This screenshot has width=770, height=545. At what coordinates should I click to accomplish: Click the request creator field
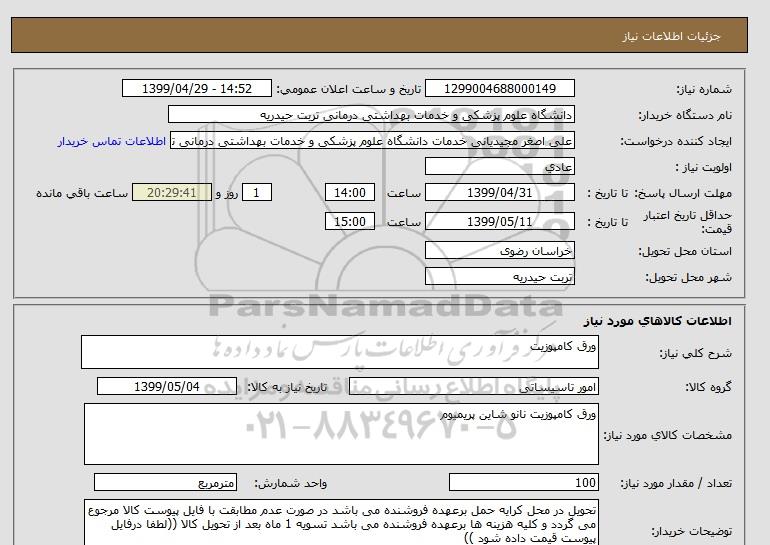click(372, 141)
